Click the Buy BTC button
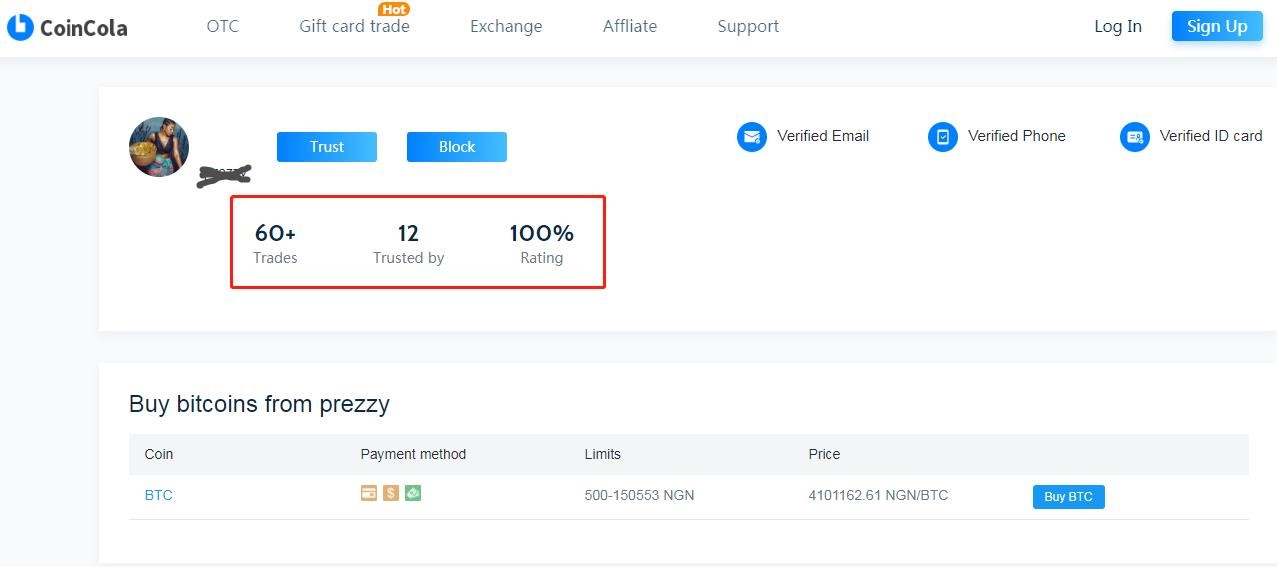This screenshot has height=567, width=1277. 1068,497
